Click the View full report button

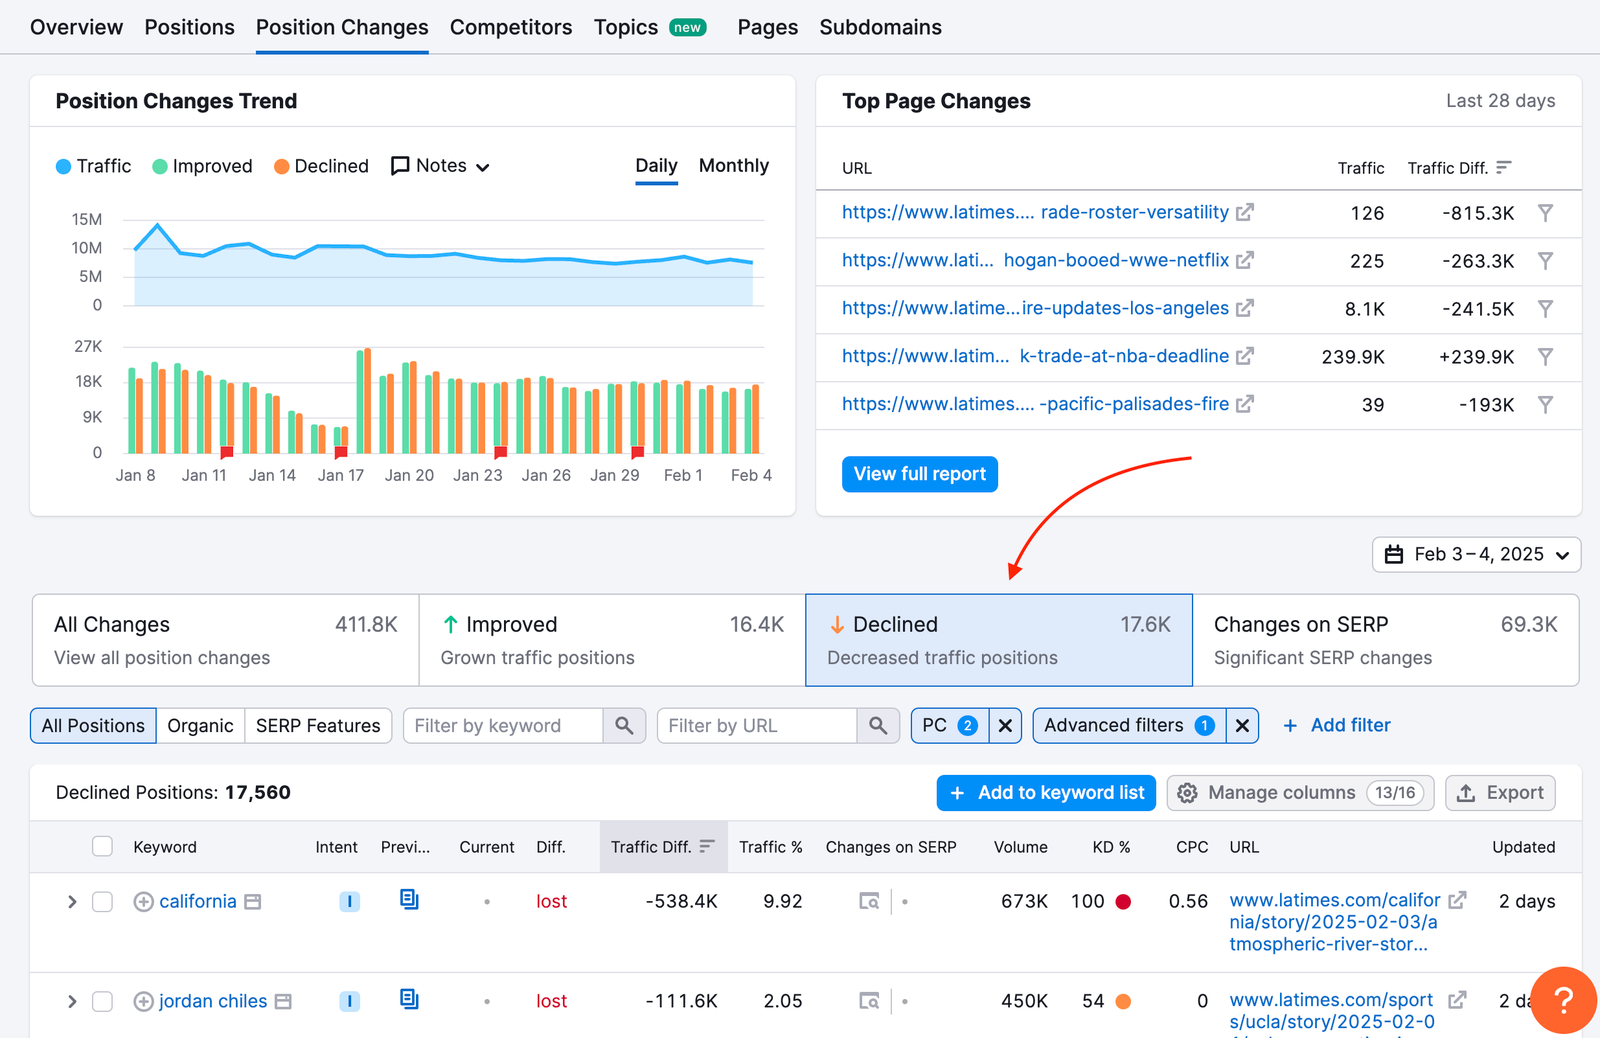pyautogui.click(x=919, y=474)
